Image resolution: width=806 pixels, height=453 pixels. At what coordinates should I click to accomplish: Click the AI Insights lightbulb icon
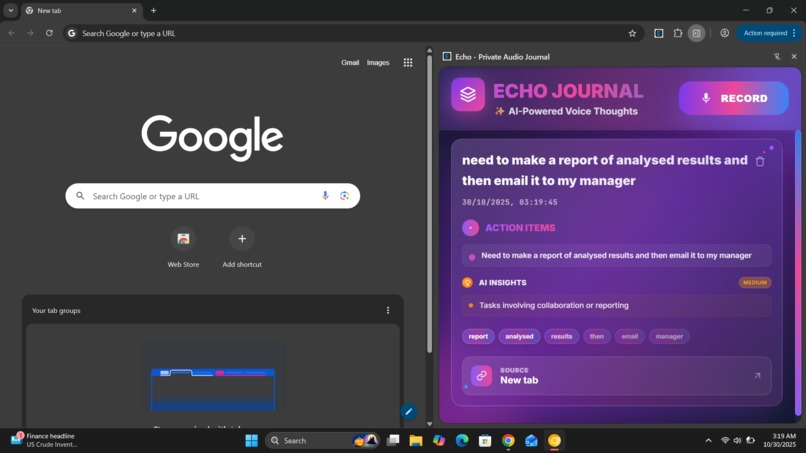pyautogui.click(x=467, y=282)
